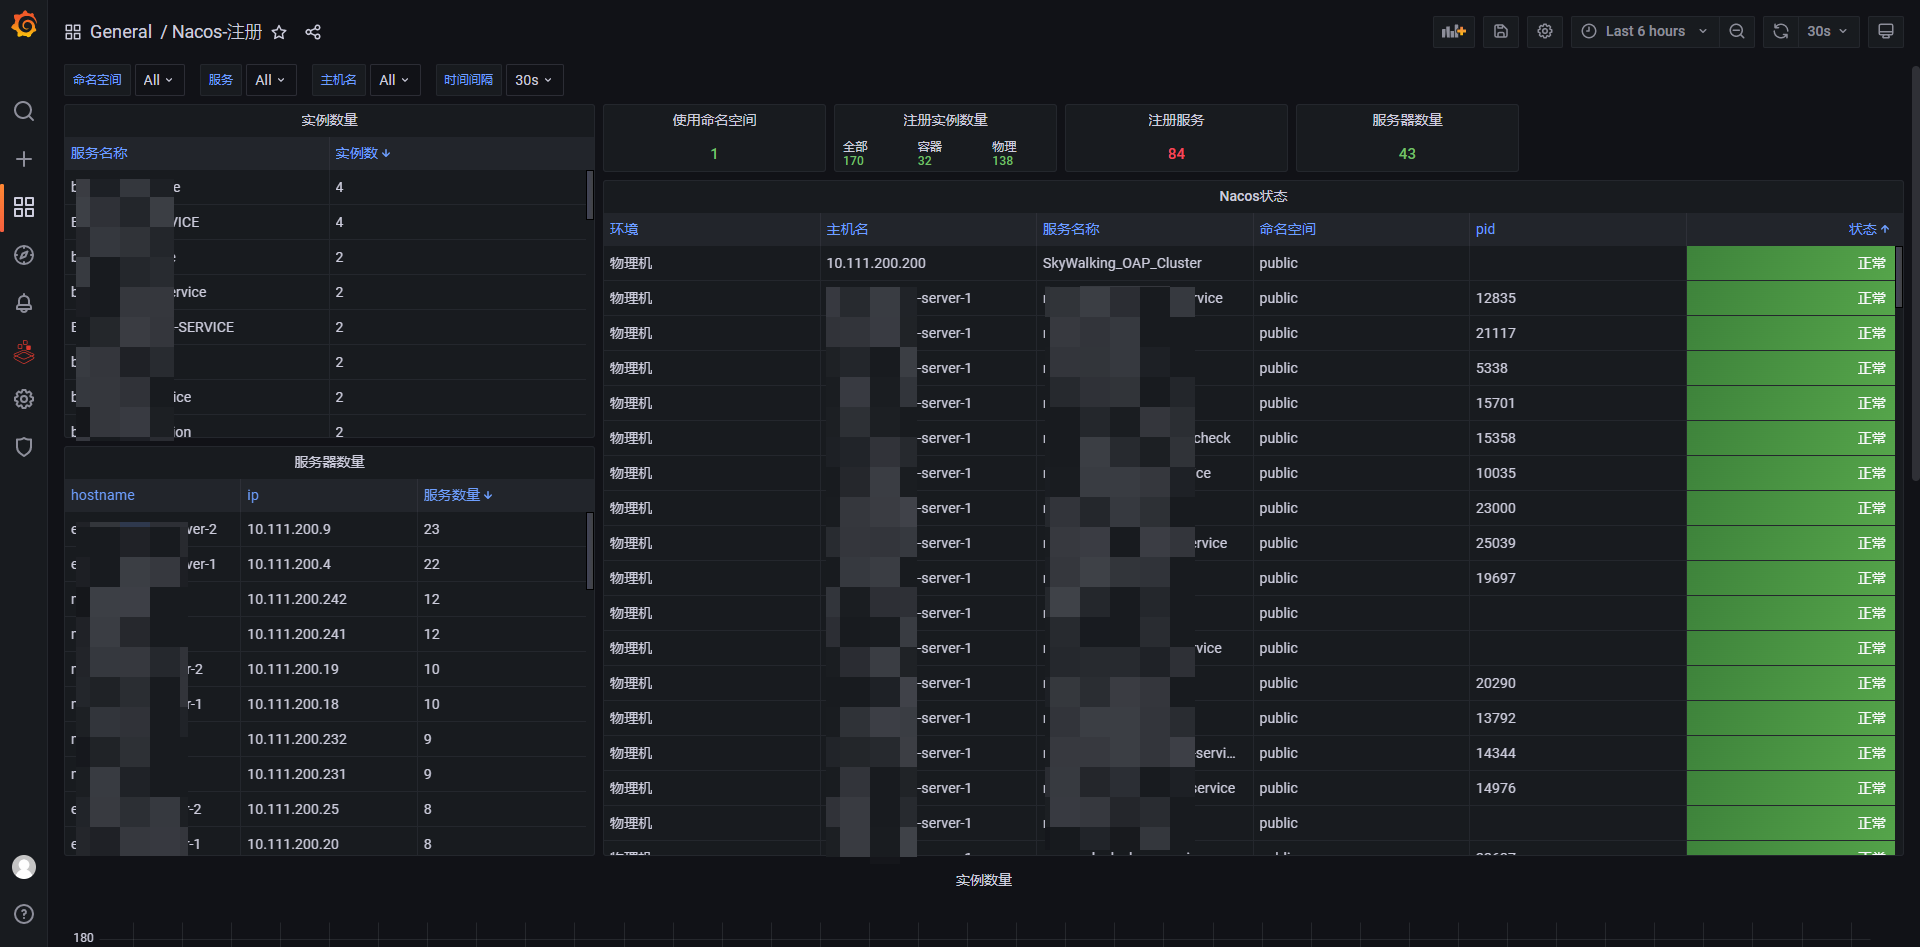Sort Nacos状态 table by 主机名 column

(847, 229)
